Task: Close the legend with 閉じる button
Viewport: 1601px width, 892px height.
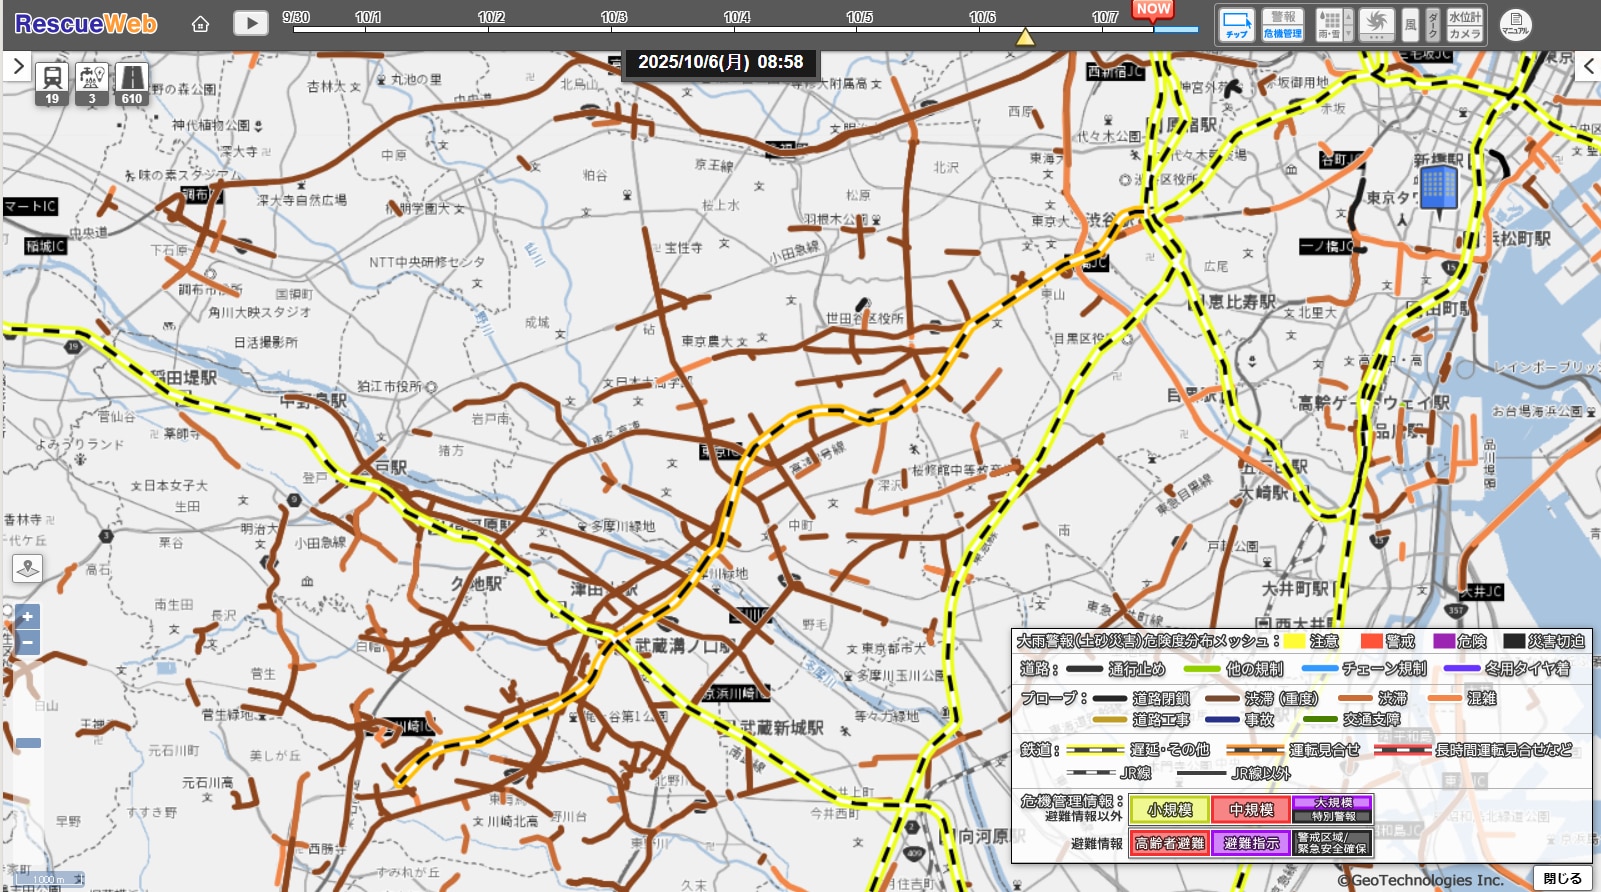Action: (x=1562, y=878)
